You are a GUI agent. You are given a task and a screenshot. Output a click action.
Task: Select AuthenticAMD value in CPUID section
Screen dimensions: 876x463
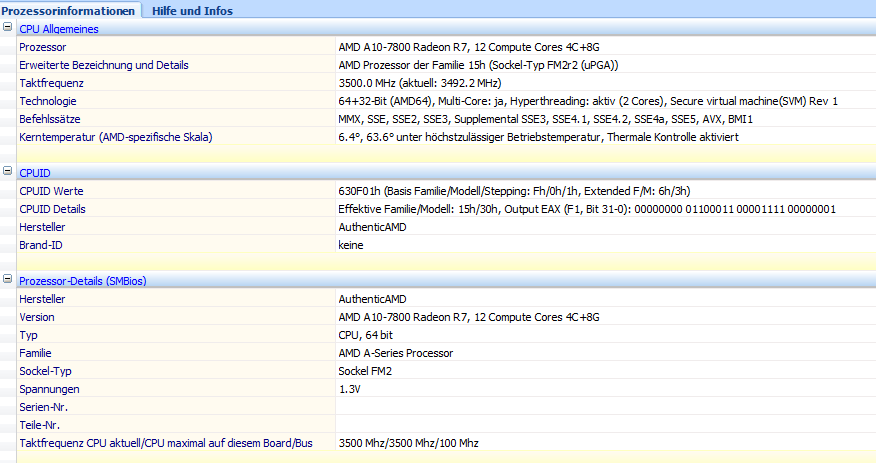pos(372,227)
